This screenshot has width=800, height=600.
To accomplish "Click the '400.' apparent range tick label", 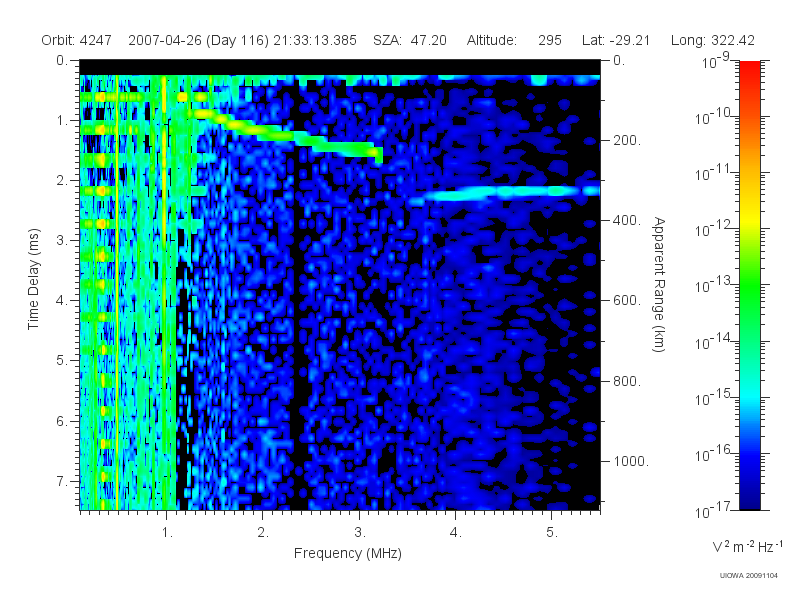I will click(627, 220).
